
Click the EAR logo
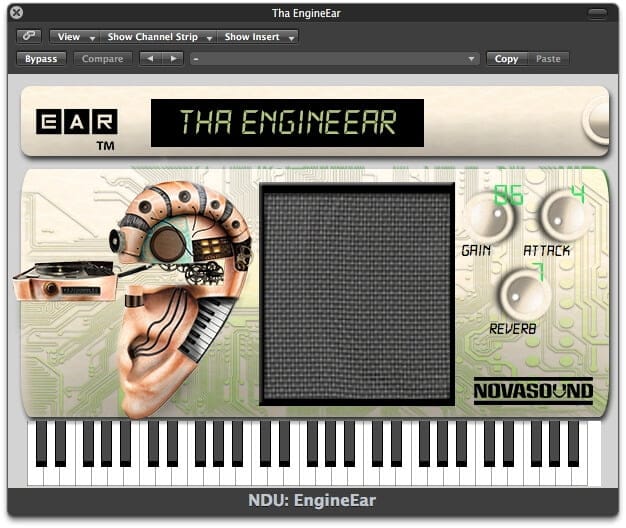pos(76,121)
